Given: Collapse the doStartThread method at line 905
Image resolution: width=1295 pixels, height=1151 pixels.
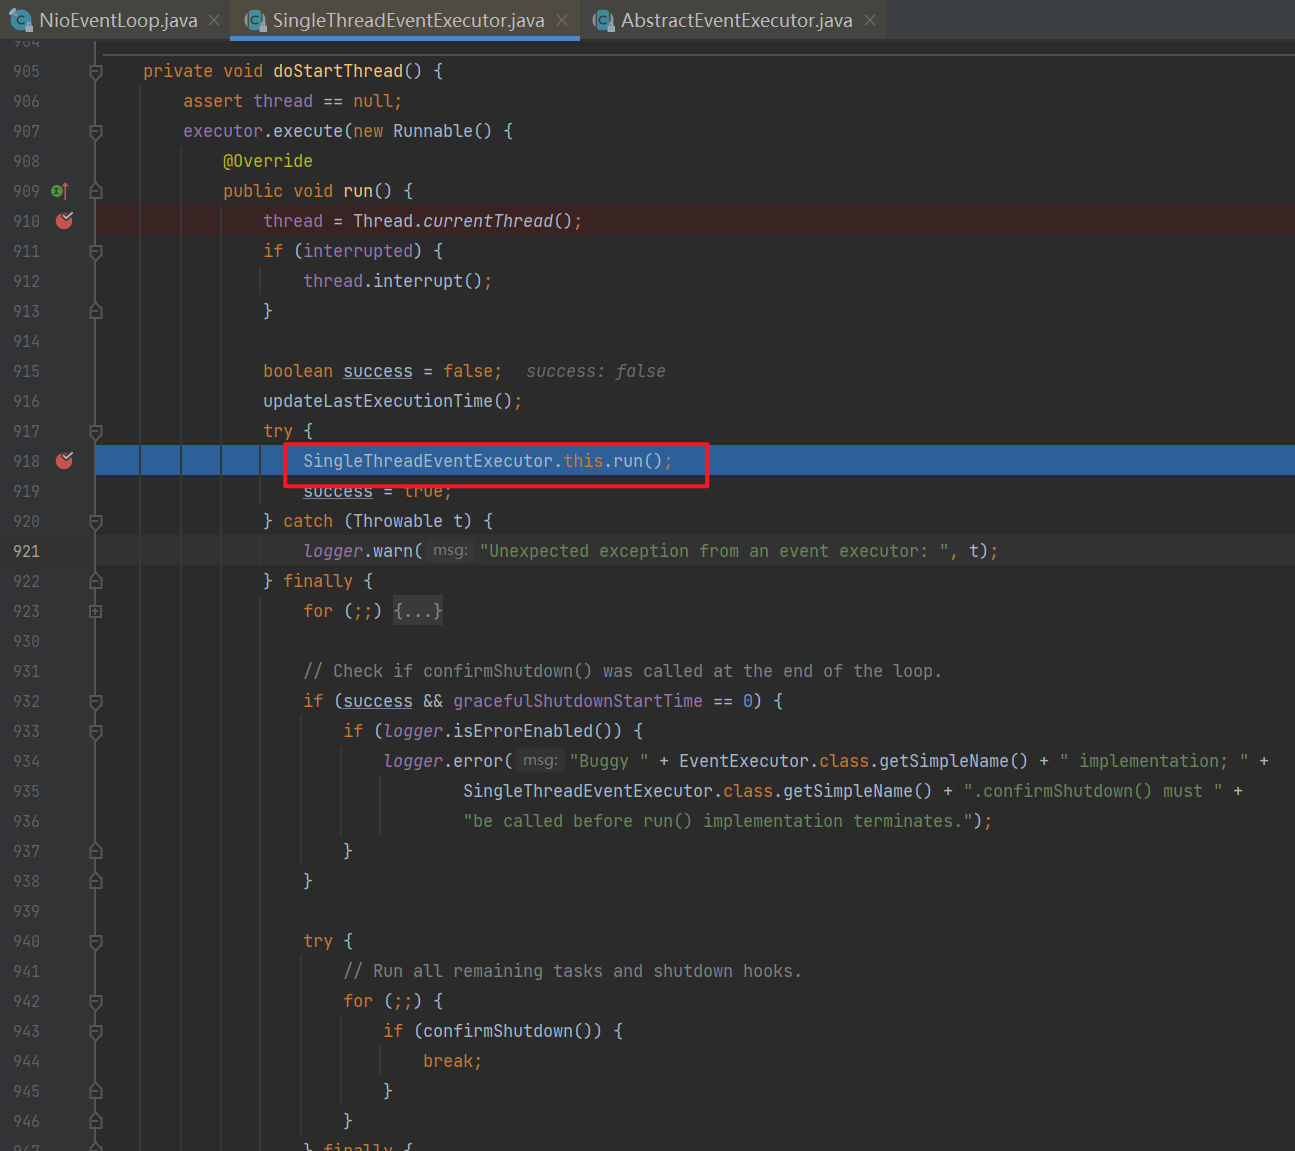Looking at the screenshot, I should pos(96,71).
